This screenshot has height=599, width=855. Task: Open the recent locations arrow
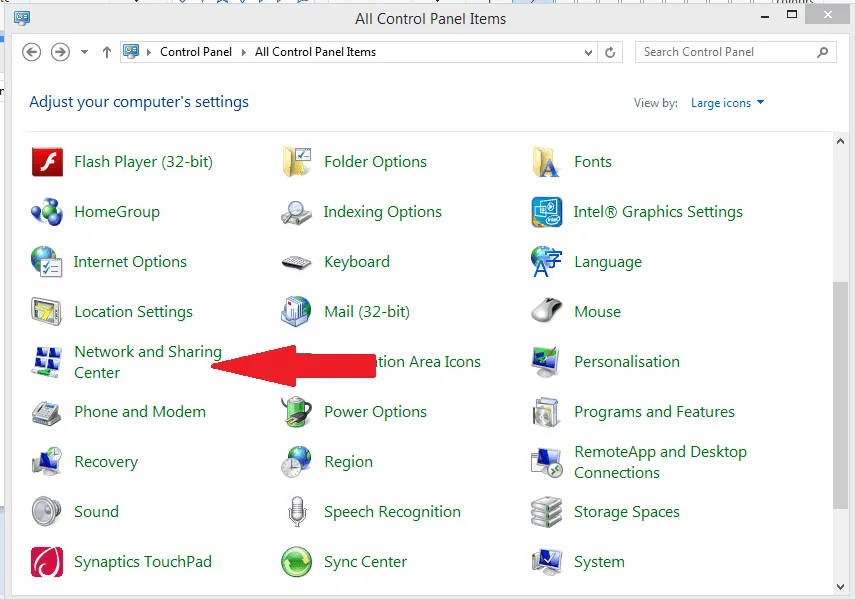[84, 52]
